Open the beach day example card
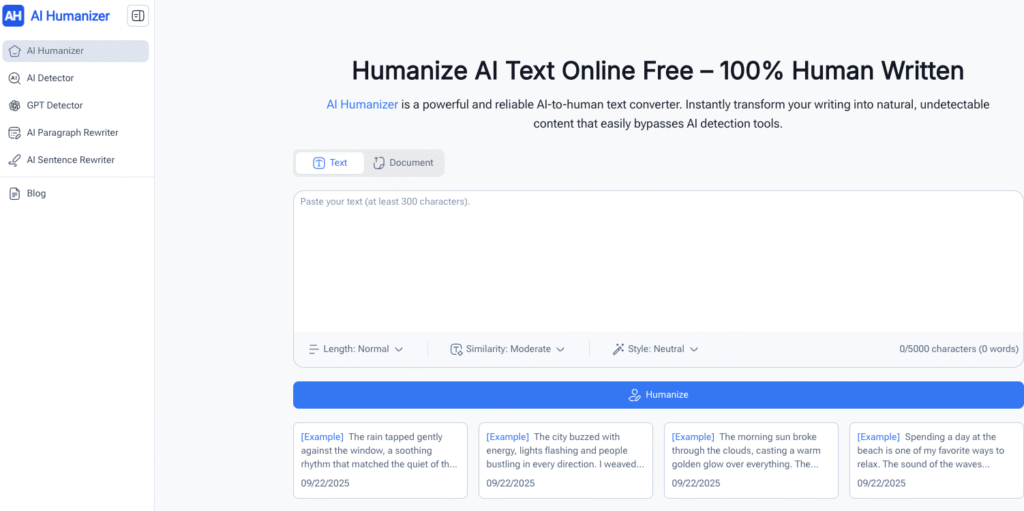Screen dimensions: 1024x511 coord(936,460)
